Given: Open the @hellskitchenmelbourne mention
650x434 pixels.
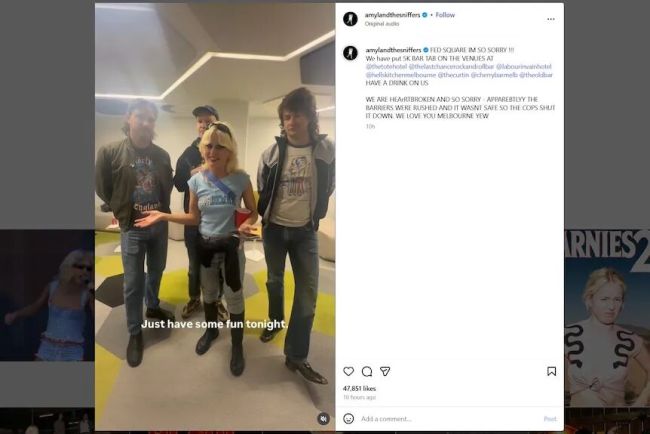Looking at the screenshot, I should tap(400, 75).
